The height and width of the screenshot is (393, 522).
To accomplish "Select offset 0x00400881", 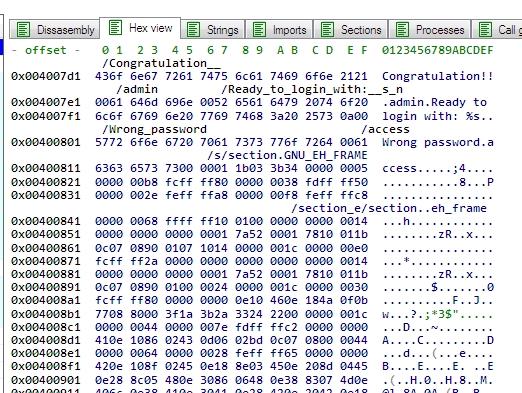I will click(x=46, y=274).
